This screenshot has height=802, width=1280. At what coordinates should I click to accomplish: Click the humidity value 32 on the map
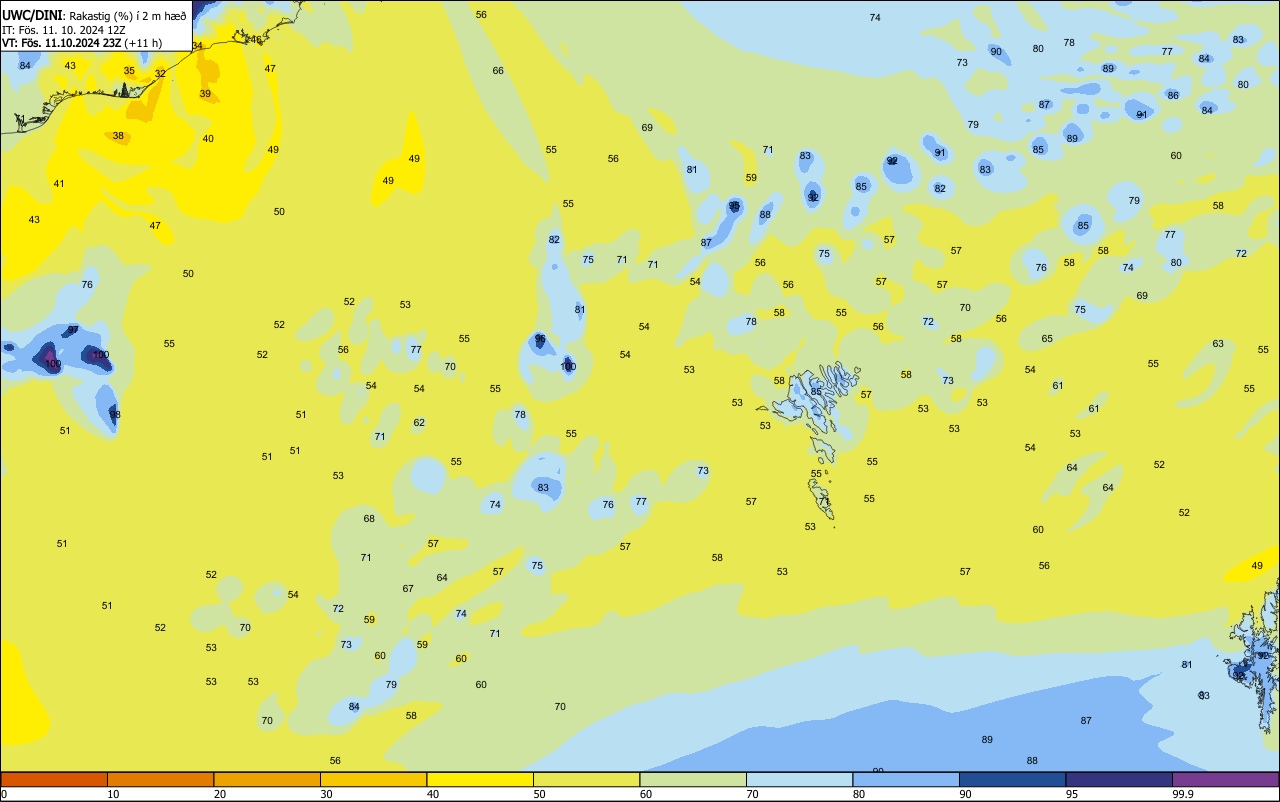(x=160, y=74)
